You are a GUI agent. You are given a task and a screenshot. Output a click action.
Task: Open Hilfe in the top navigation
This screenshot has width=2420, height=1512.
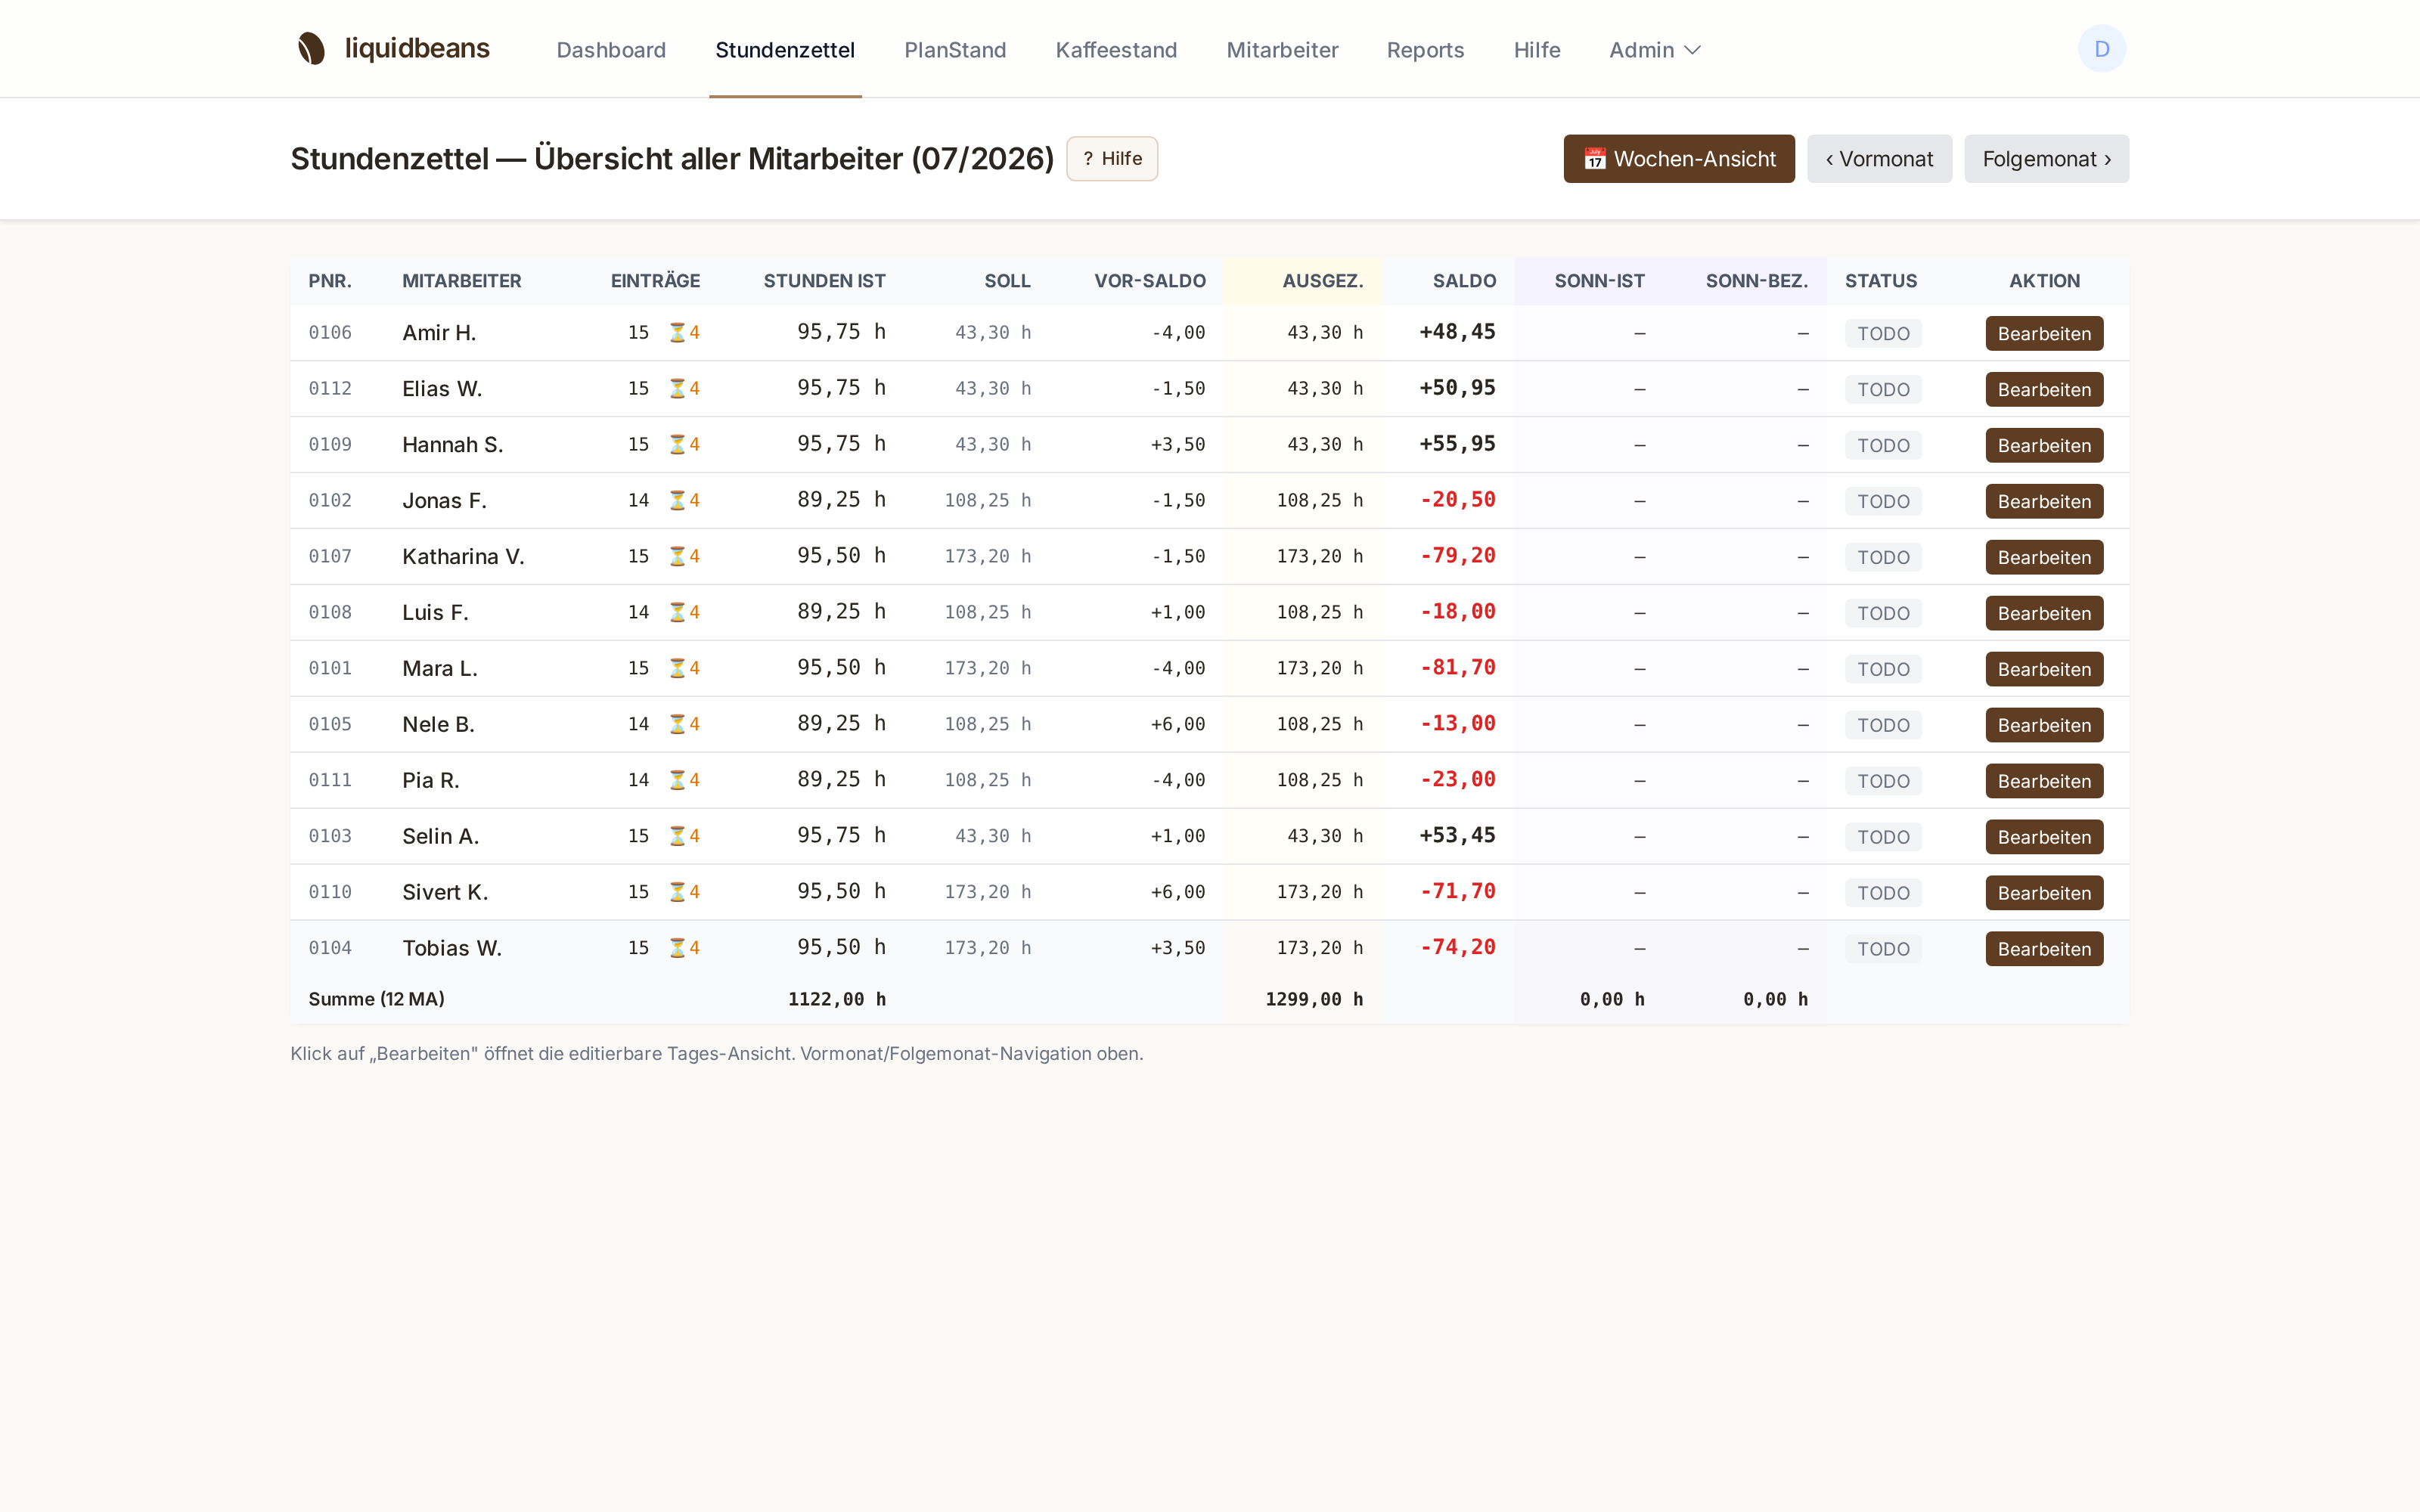point(1537,50)
